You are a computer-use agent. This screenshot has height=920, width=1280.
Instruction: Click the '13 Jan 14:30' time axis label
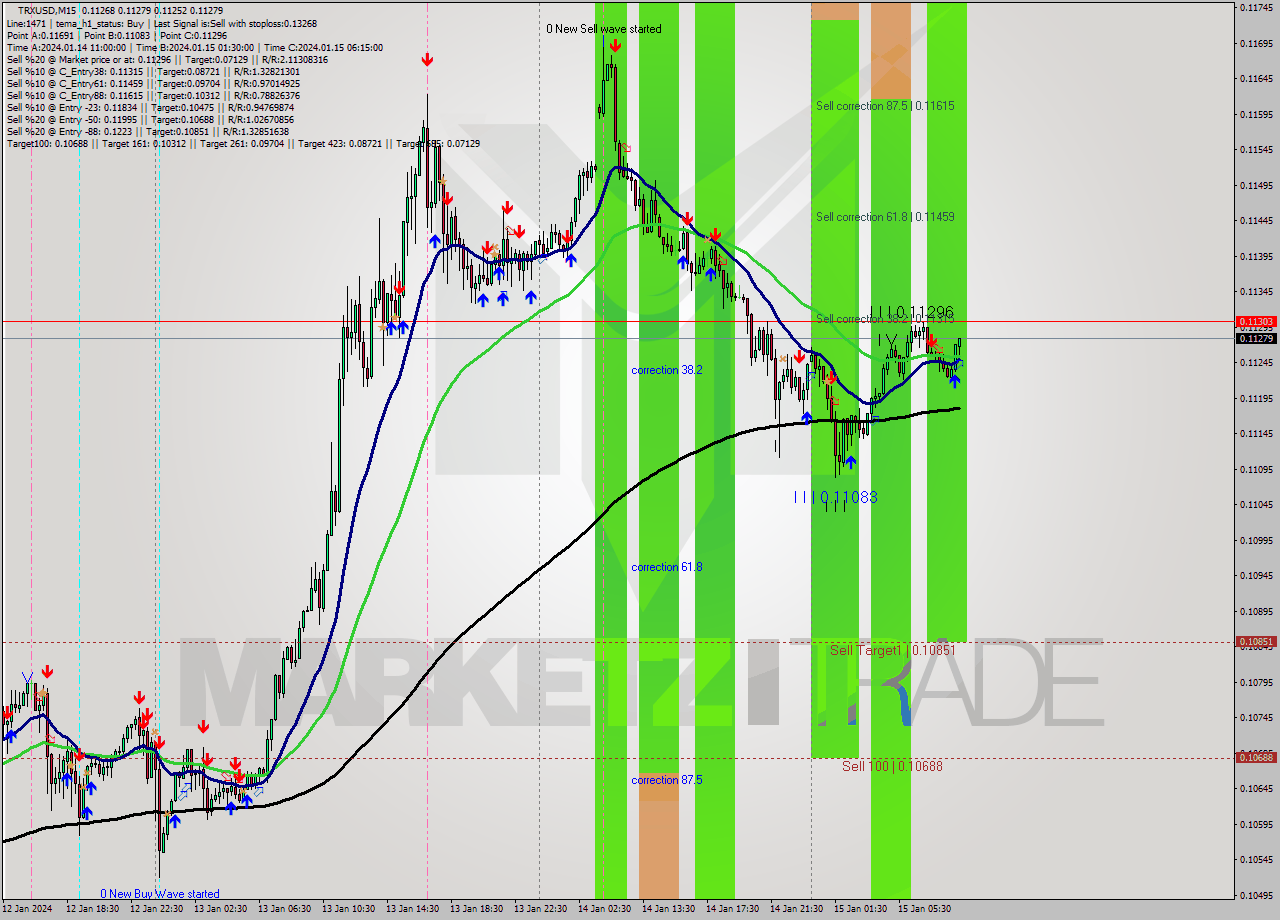click(412, 909)
